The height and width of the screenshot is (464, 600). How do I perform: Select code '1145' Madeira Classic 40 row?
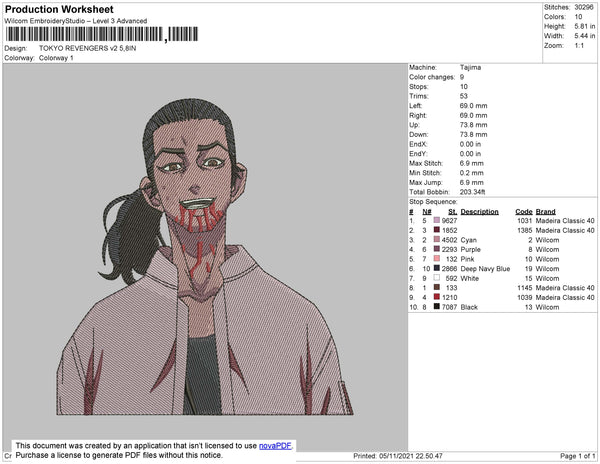(525, 288)
